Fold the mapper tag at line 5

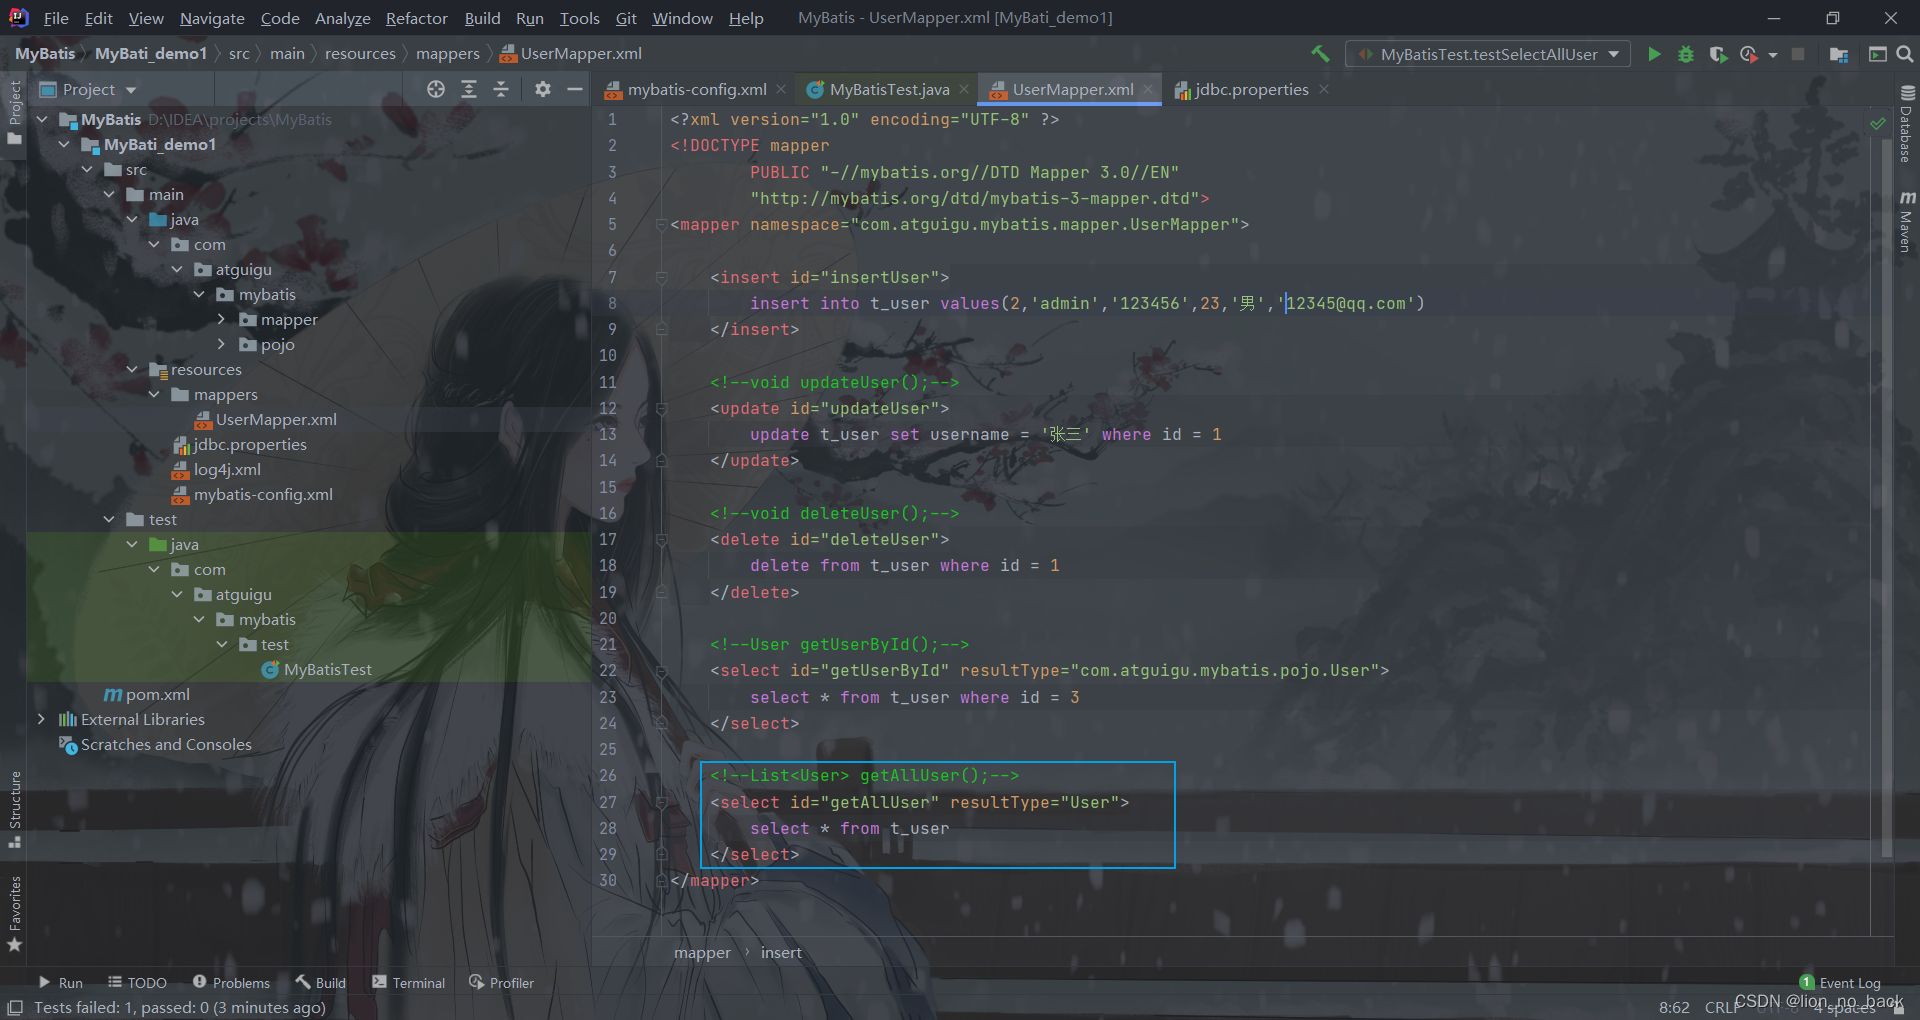pos(661,224)
